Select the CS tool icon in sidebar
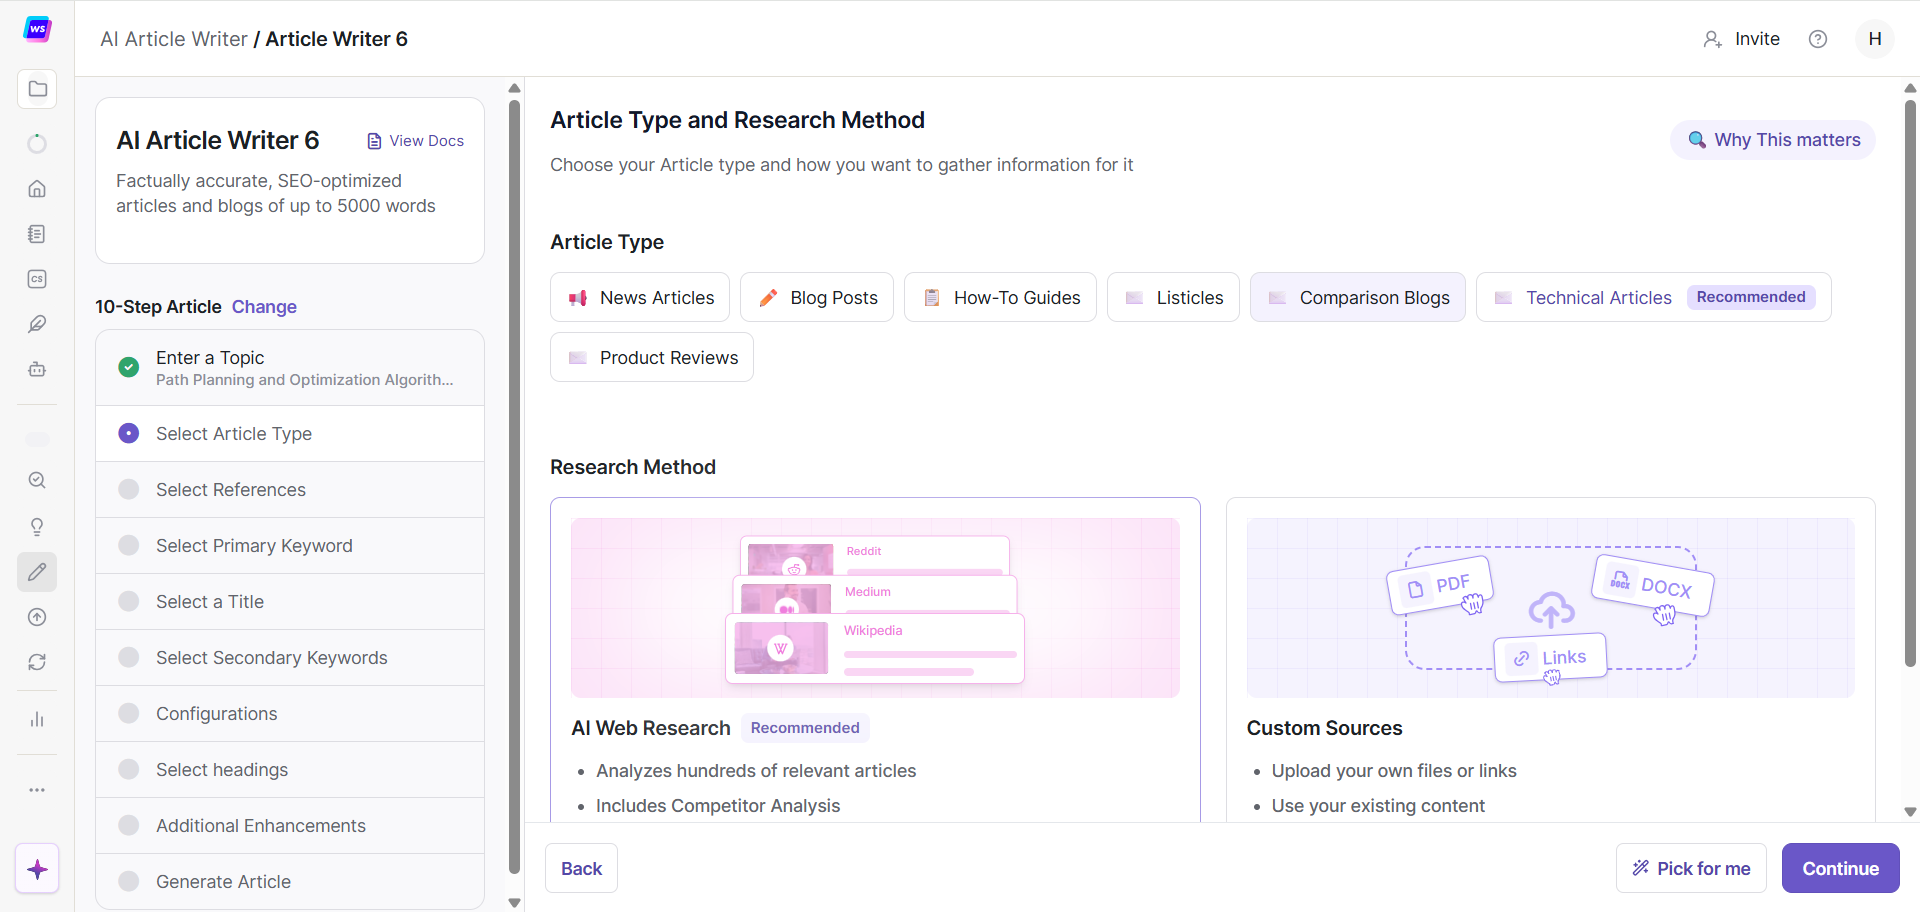 (37, 279)
